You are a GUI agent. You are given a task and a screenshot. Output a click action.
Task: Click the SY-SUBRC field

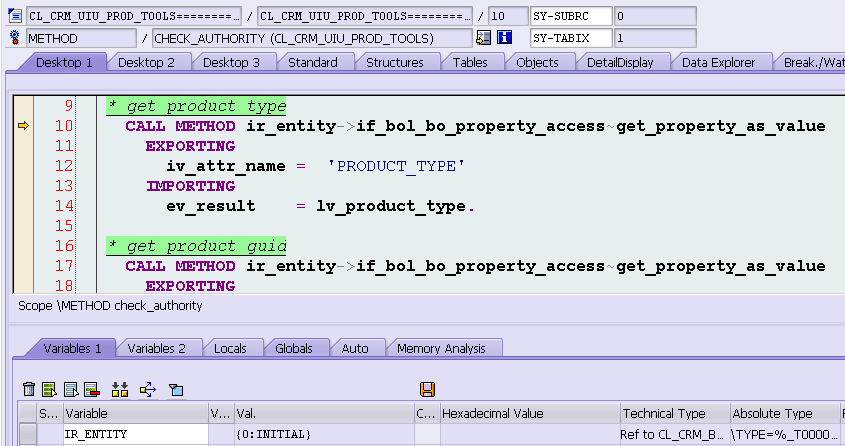(571, 16)
